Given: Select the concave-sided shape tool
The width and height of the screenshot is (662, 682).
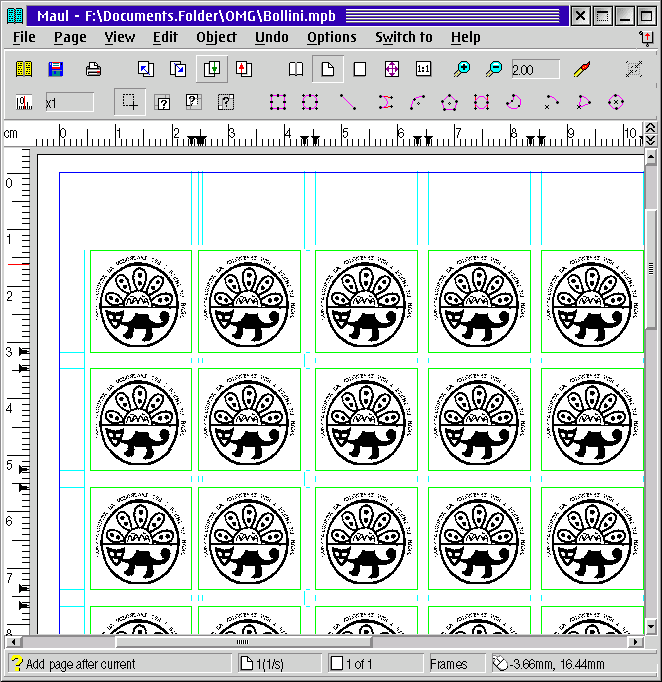Looking at the screenshot, I should pyautogui.click(x=385, y=102).
